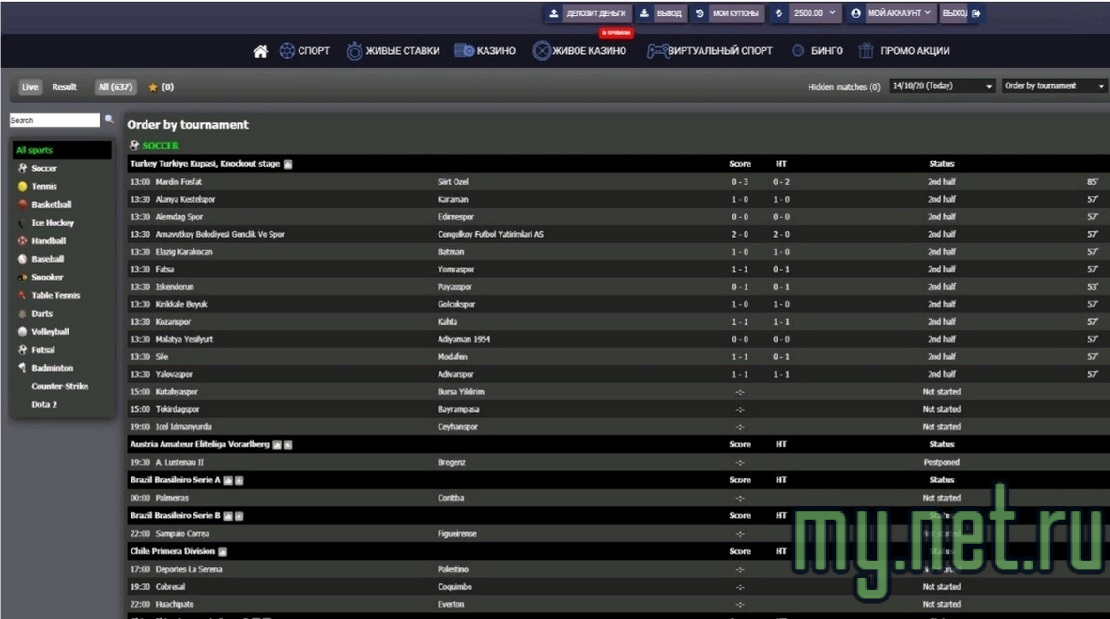This screenshot has width=1110, height=619.
Task: Open the МОЙ АККАУНТ account dropdown
Action: tap(890, 13)
